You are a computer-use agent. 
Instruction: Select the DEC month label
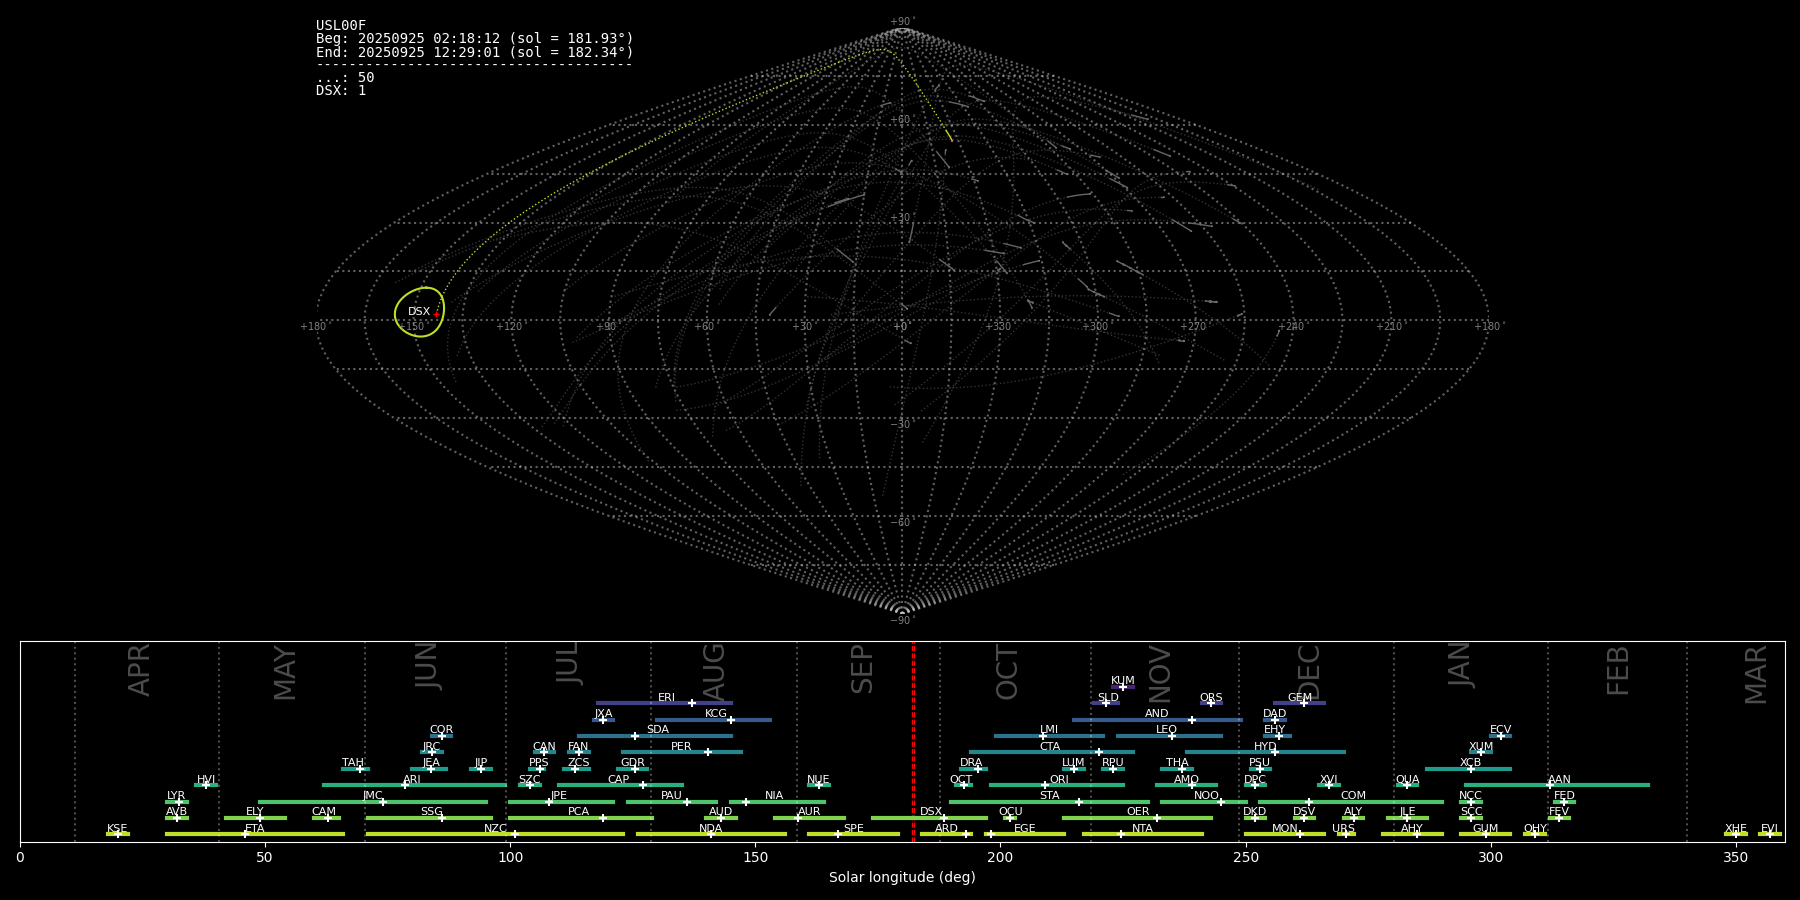[x=1309, y=672]
